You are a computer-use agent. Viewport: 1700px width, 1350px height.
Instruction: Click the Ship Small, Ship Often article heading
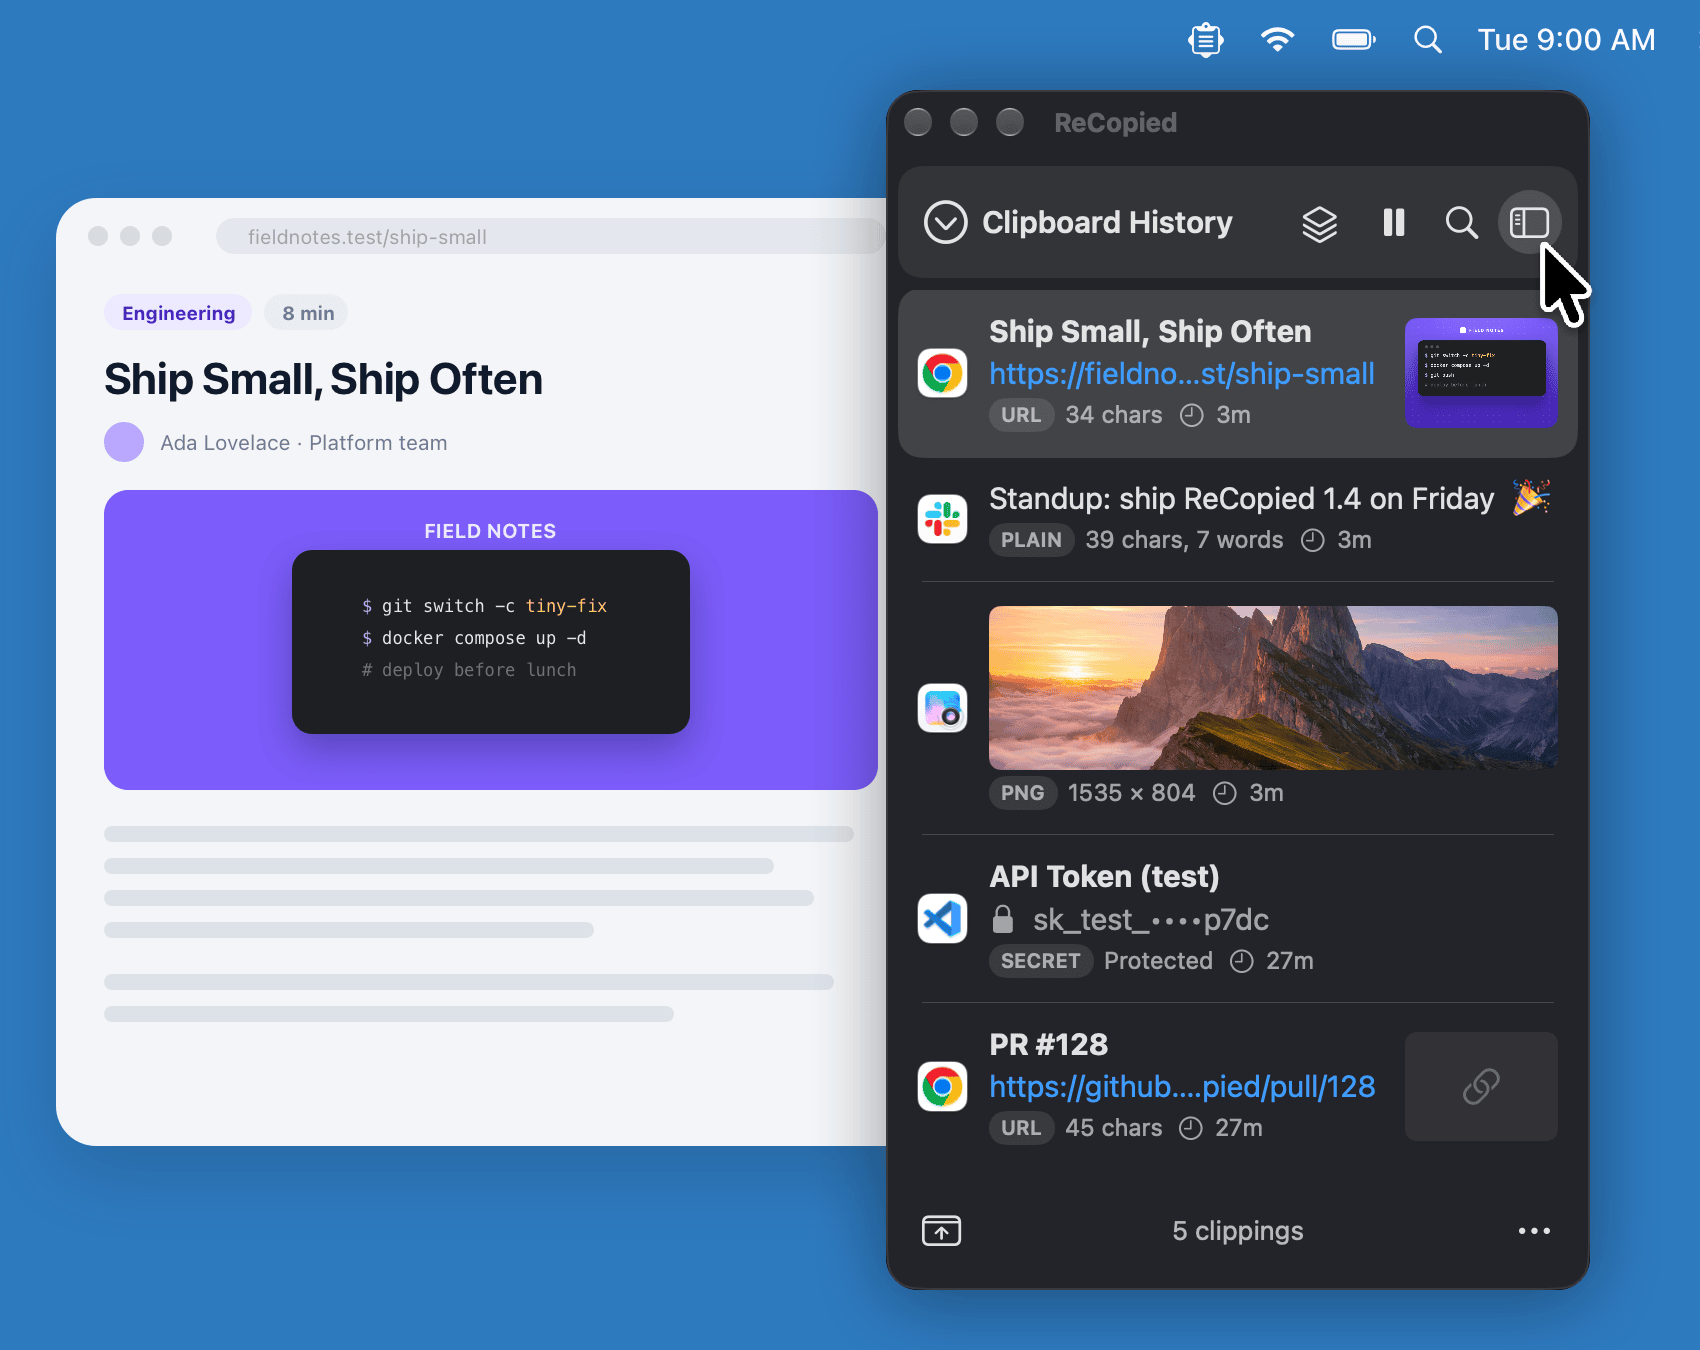(x=323, y=379)
